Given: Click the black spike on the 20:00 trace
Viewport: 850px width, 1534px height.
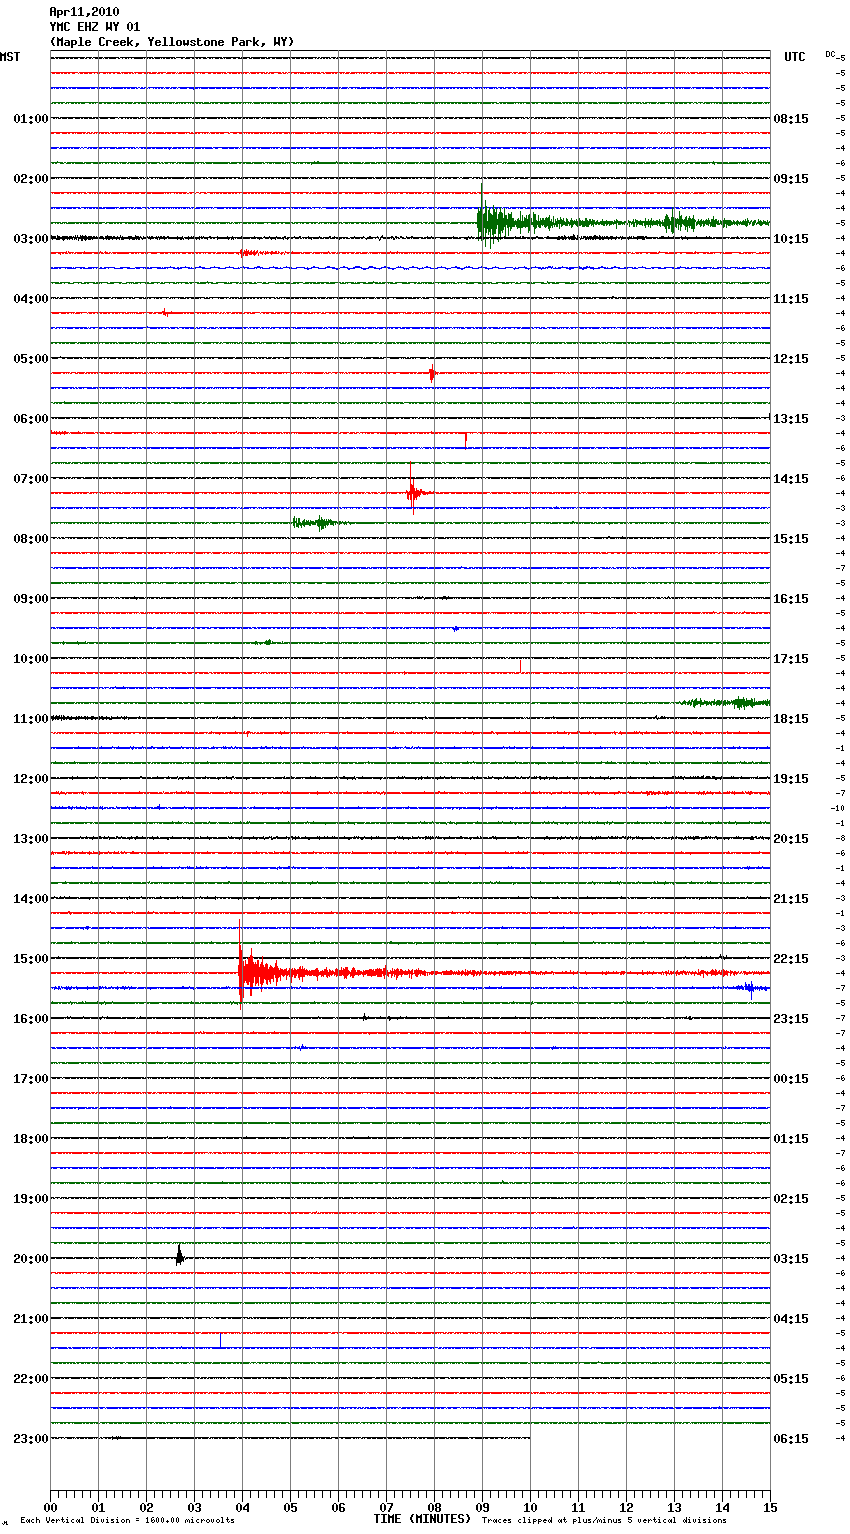Looking at the screenshot, I should tap(179, 1256).
